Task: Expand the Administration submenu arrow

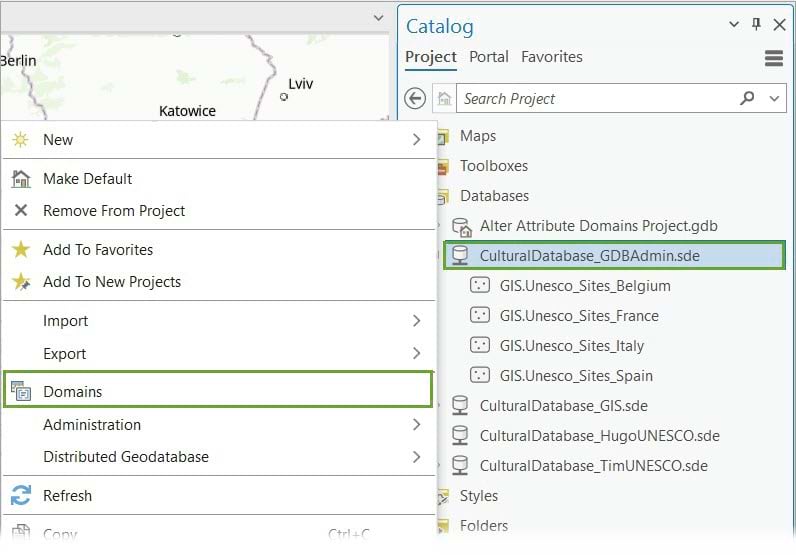Action: (416, 425)
